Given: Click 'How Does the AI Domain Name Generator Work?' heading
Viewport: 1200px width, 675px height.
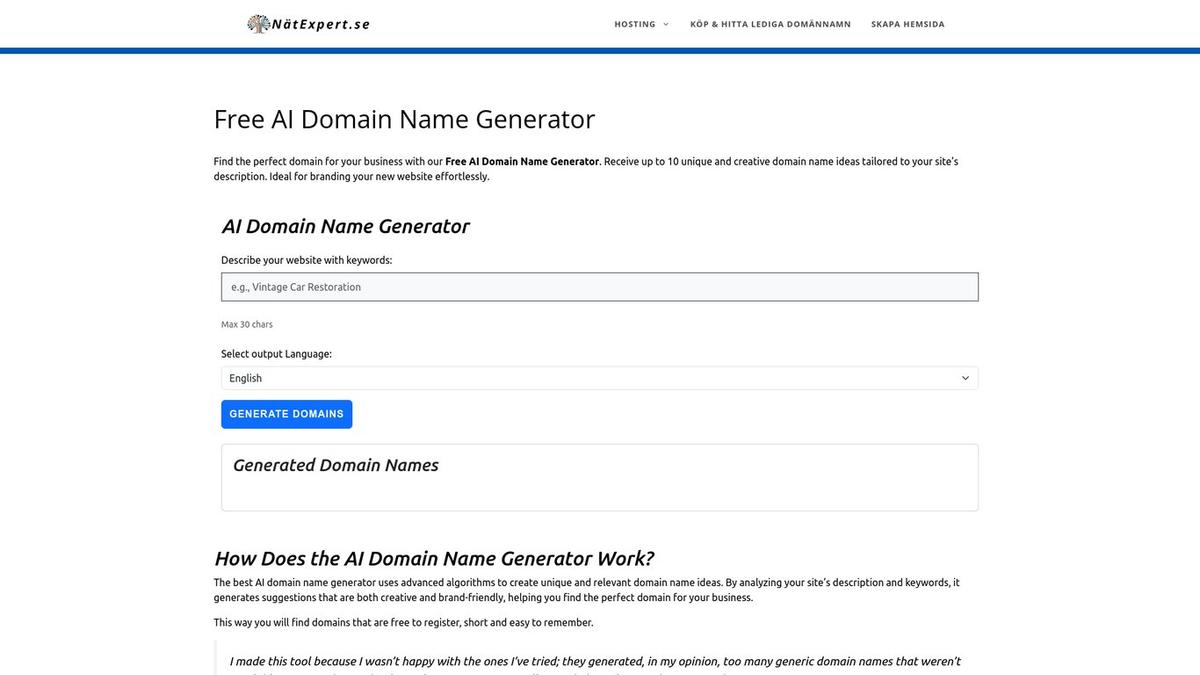Looking at the screenshot, I should pyautogui.click(x=434, y=558).
